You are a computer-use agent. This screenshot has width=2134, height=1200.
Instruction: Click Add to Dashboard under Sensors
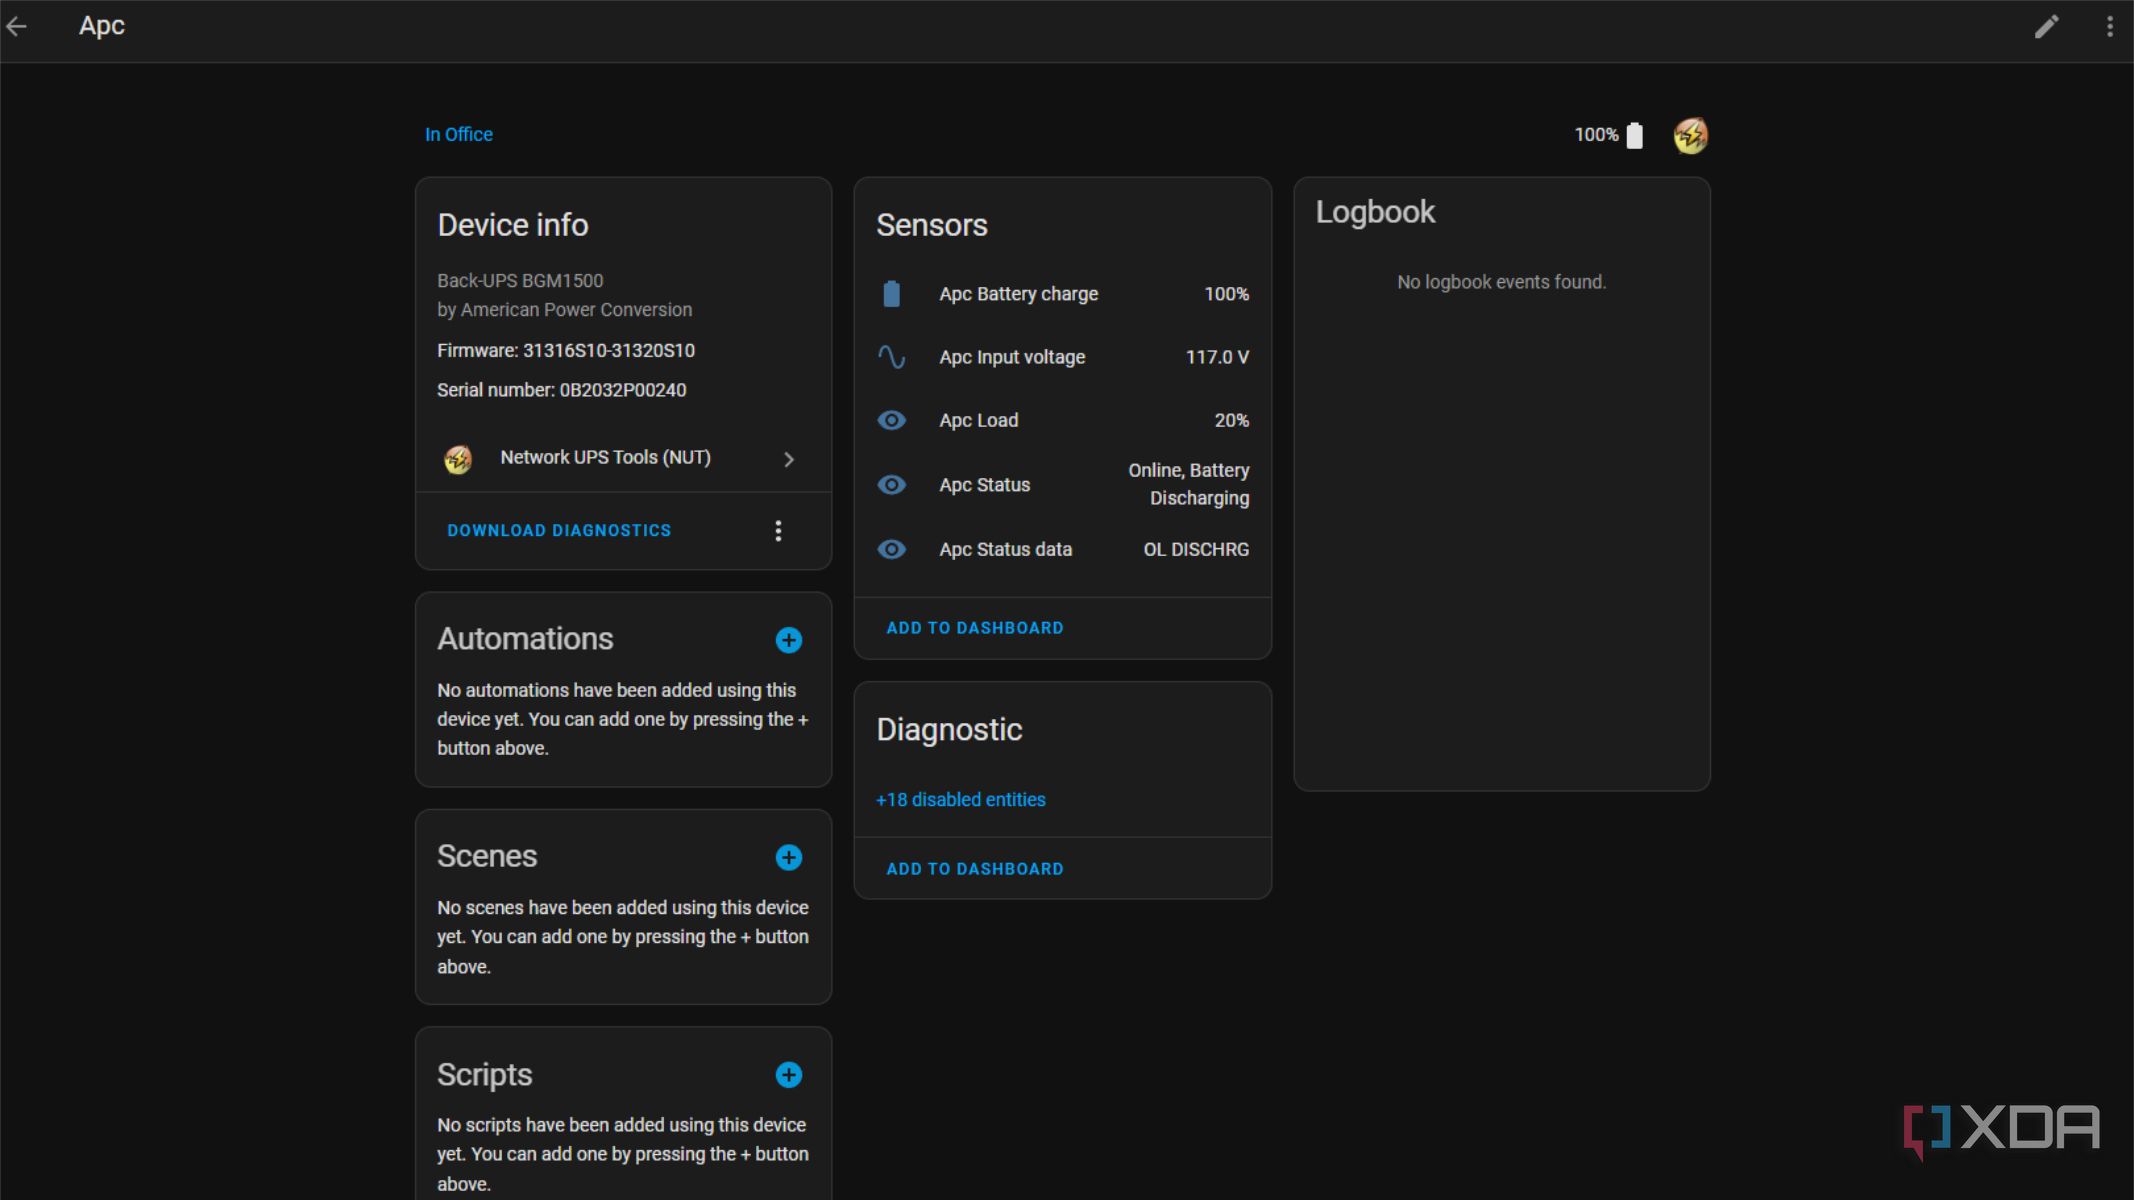pyautogui.click(x=974, y=627)
